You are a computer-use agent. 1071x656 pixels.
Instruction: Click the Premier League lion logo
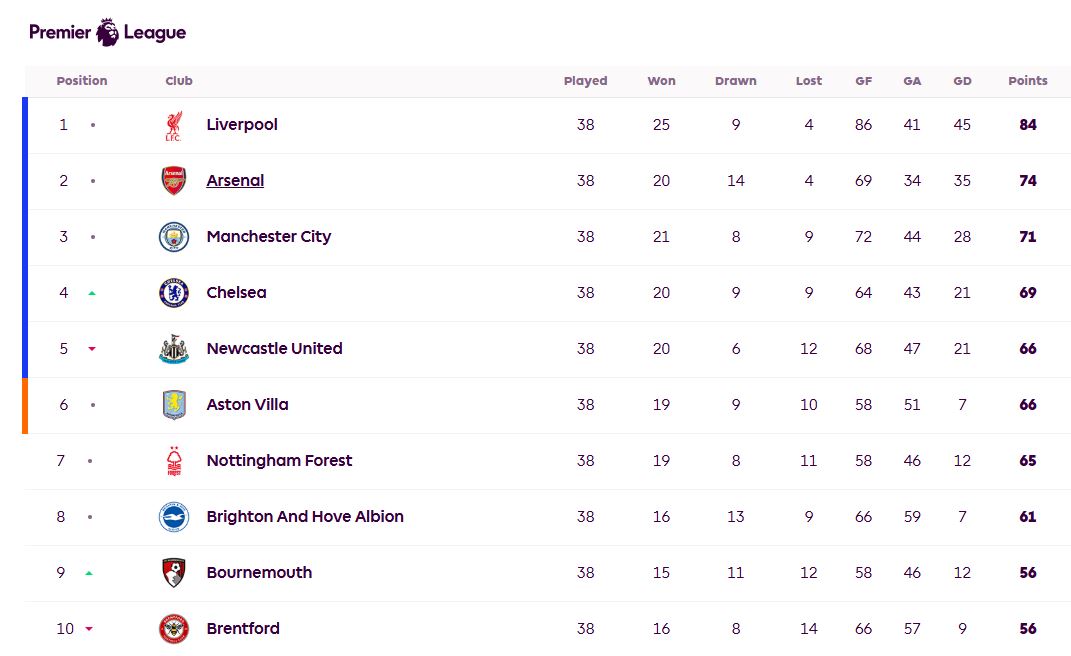(x=107, y=32)
